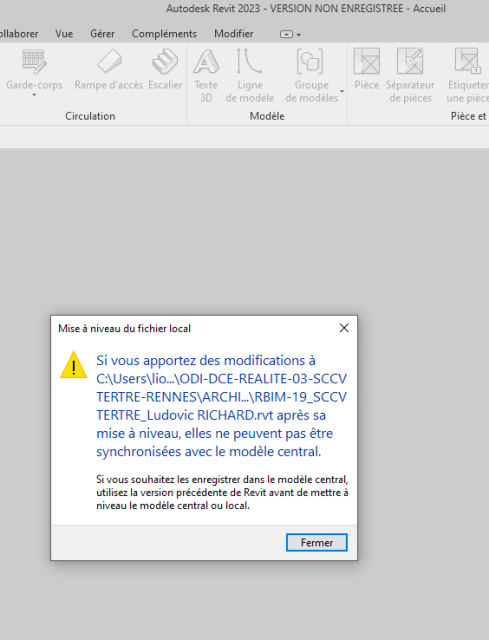Select the Escalier stair tool
This screenshot has width=489, height=640.
click(x=165, y=69)
